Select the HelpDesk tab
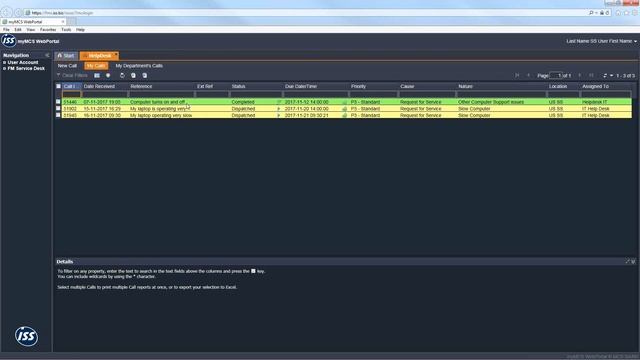This screenshot has height=360, width=640. pos(99,56)
